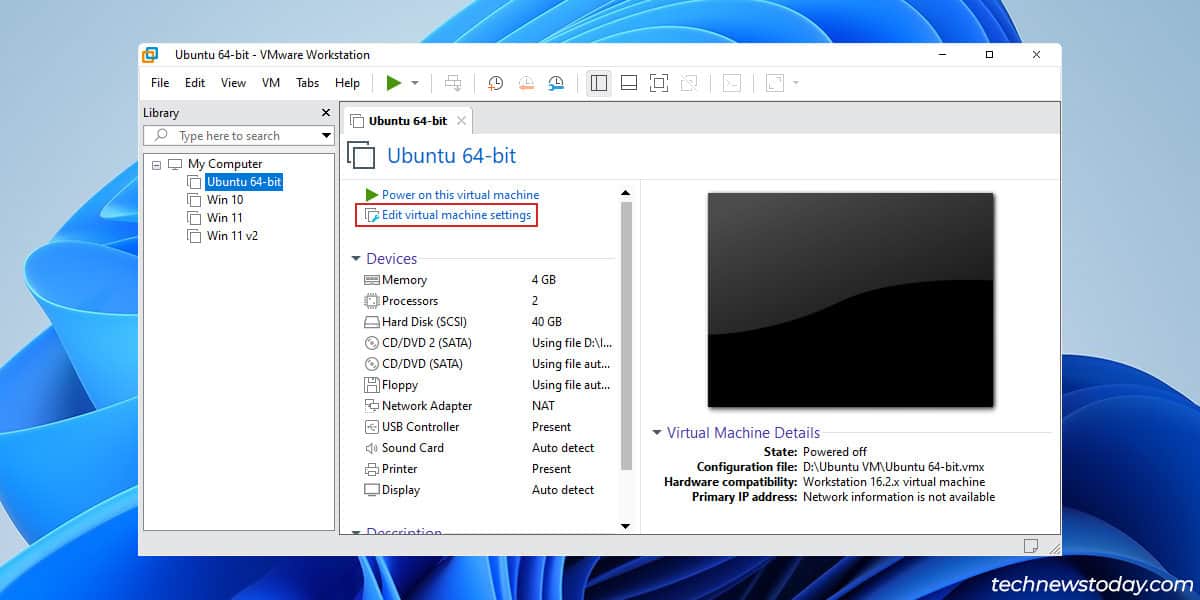Viewport: 1200px width, 600px height.
Task: Enter full screen mode icon
Action: (x=659, y=83)
